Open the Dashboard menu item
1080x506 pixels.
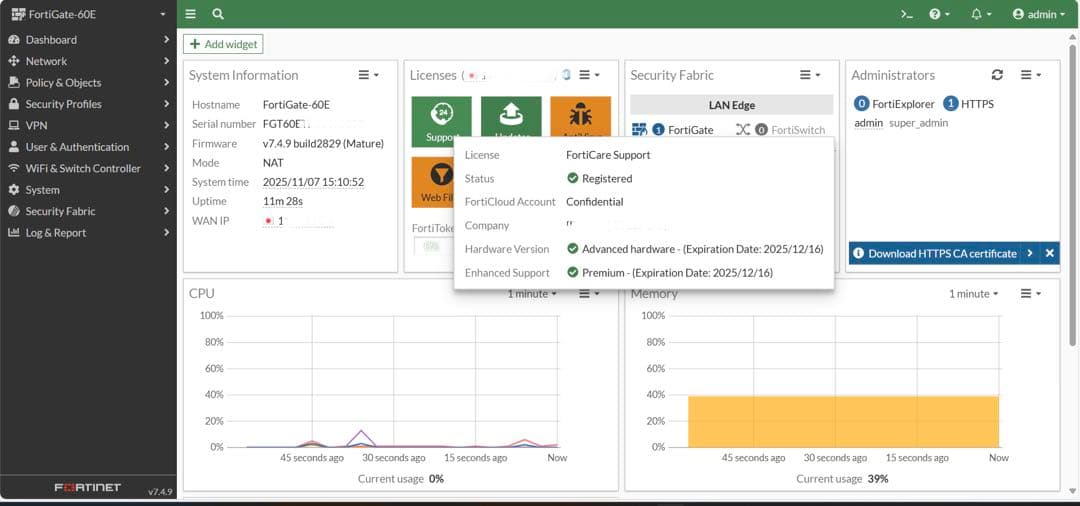[x=88, y=40]
